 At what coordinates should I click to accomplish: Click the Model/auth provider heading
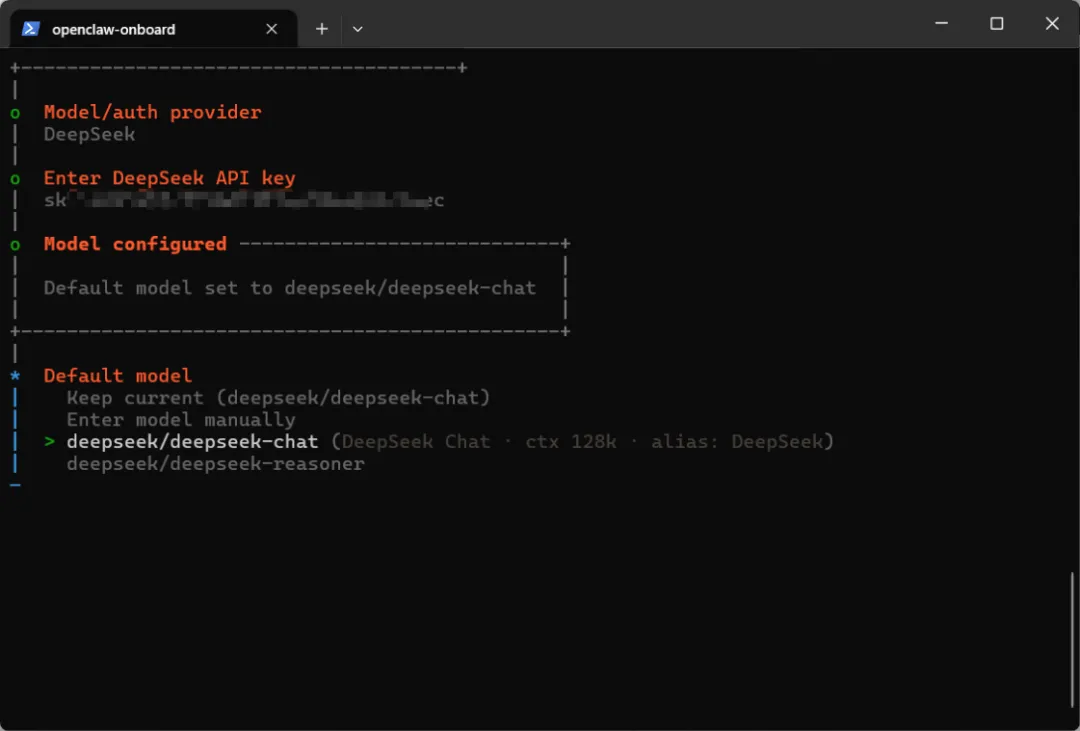[152, 112]
